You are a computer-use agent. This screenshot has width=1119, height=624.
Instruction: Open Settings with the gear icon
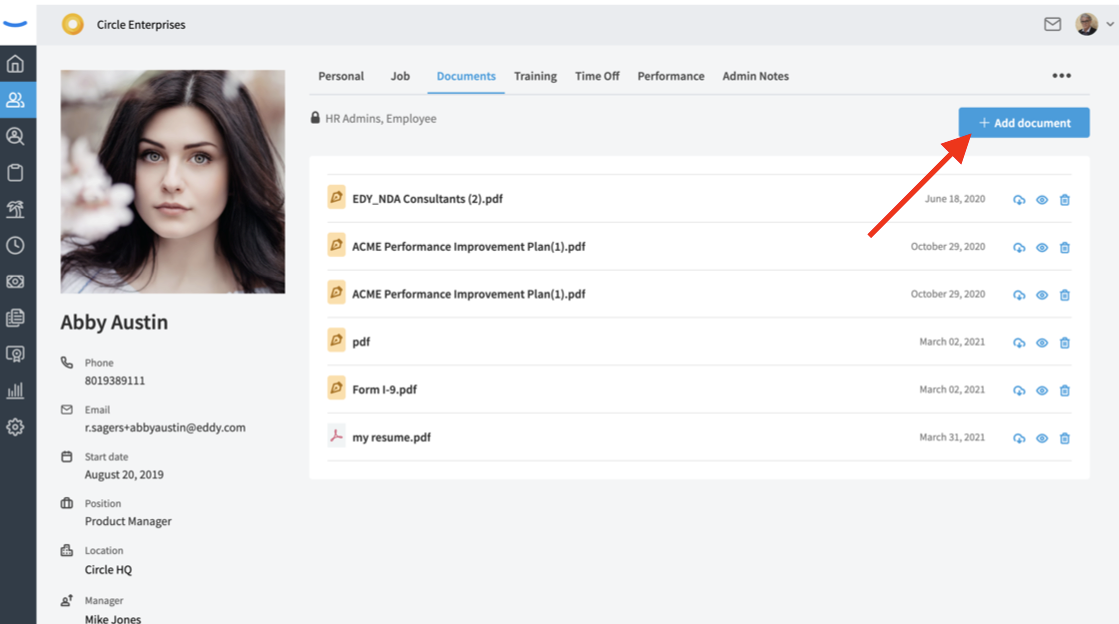click(x=17, y=426)
